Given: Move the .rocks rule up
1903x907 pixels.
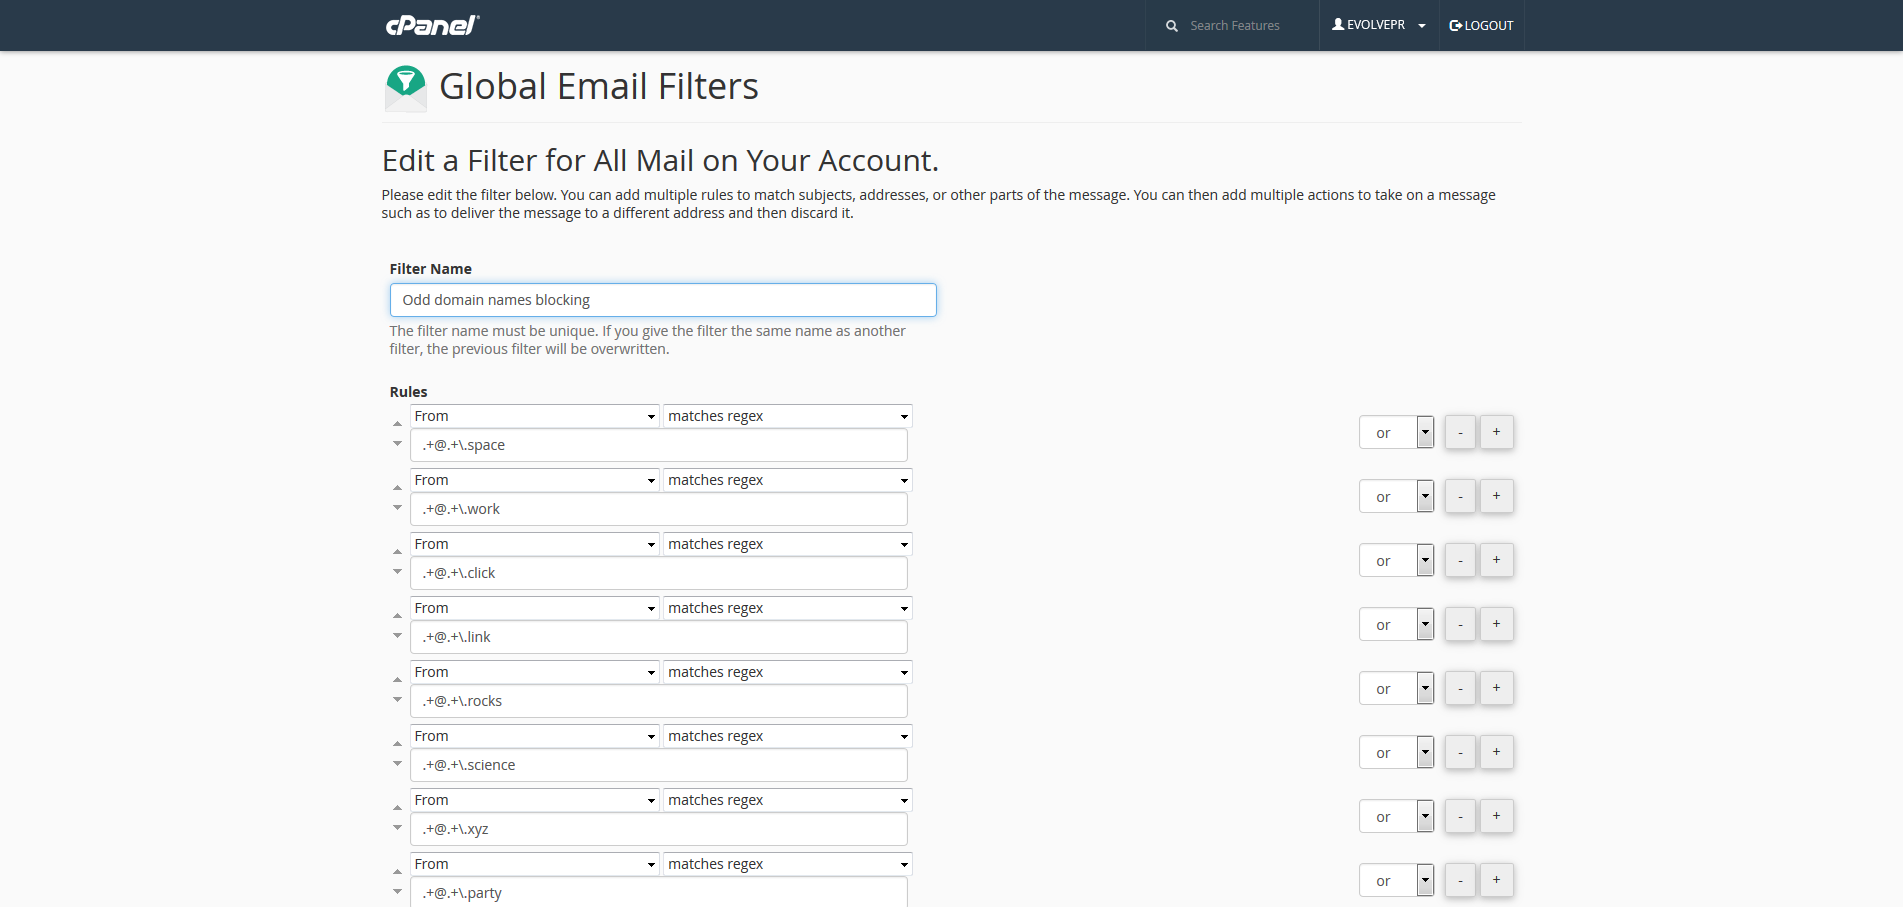Looking at the screenshot, I should click(397, 680).
